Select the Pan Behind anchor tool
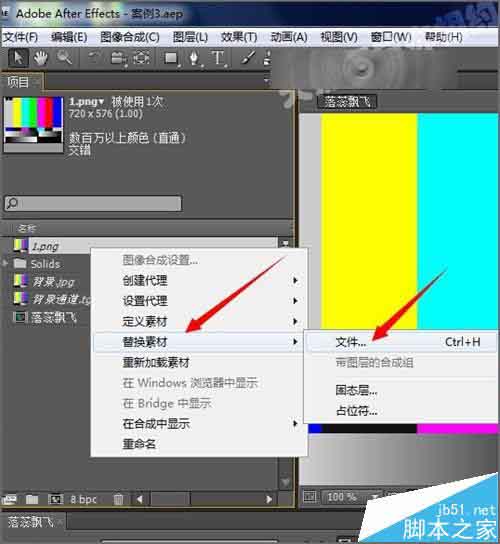Viewport: 500px width, 544px height. (x=142, y=58)
